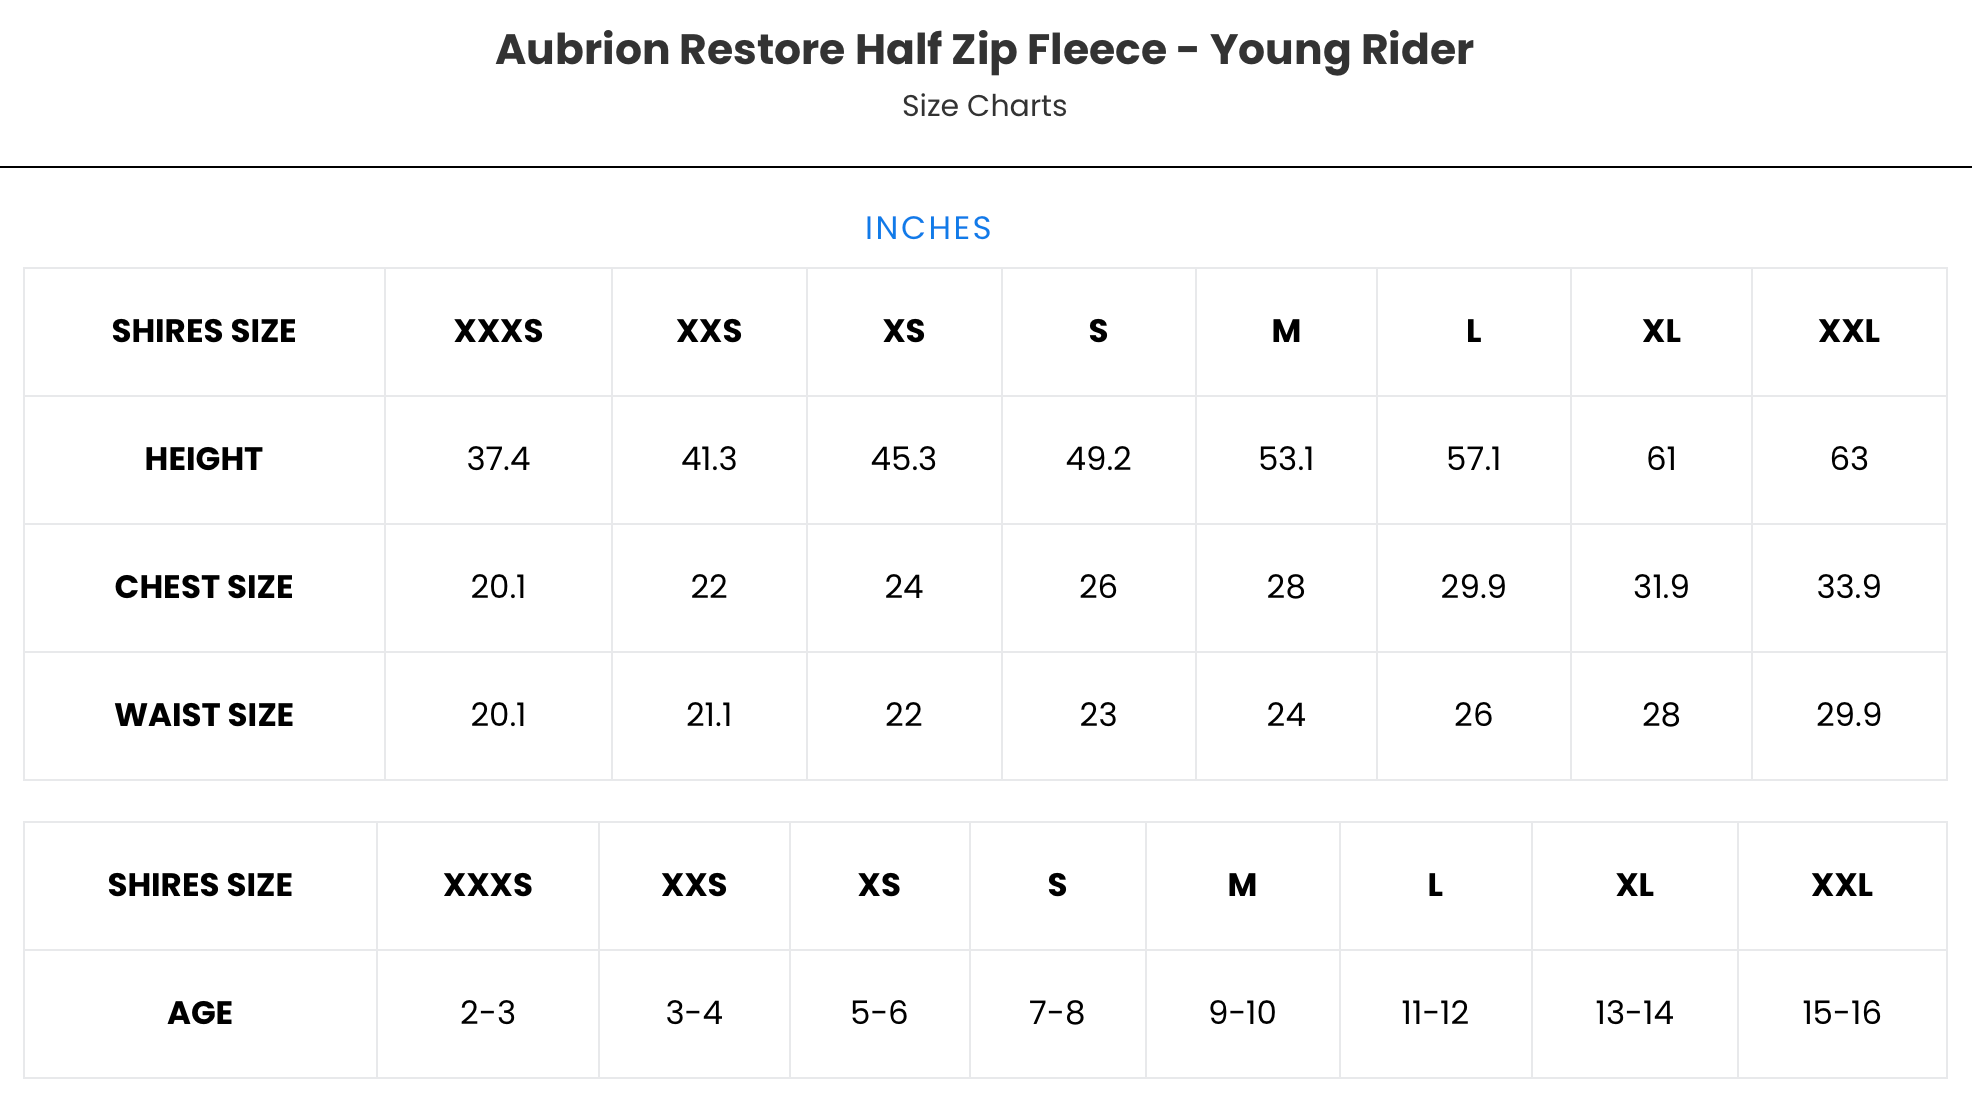Image resolution: width=1972 pixels, height=1110 pixels.
Task: Click height value 53.1 for size M
Action: (1286, 459)
